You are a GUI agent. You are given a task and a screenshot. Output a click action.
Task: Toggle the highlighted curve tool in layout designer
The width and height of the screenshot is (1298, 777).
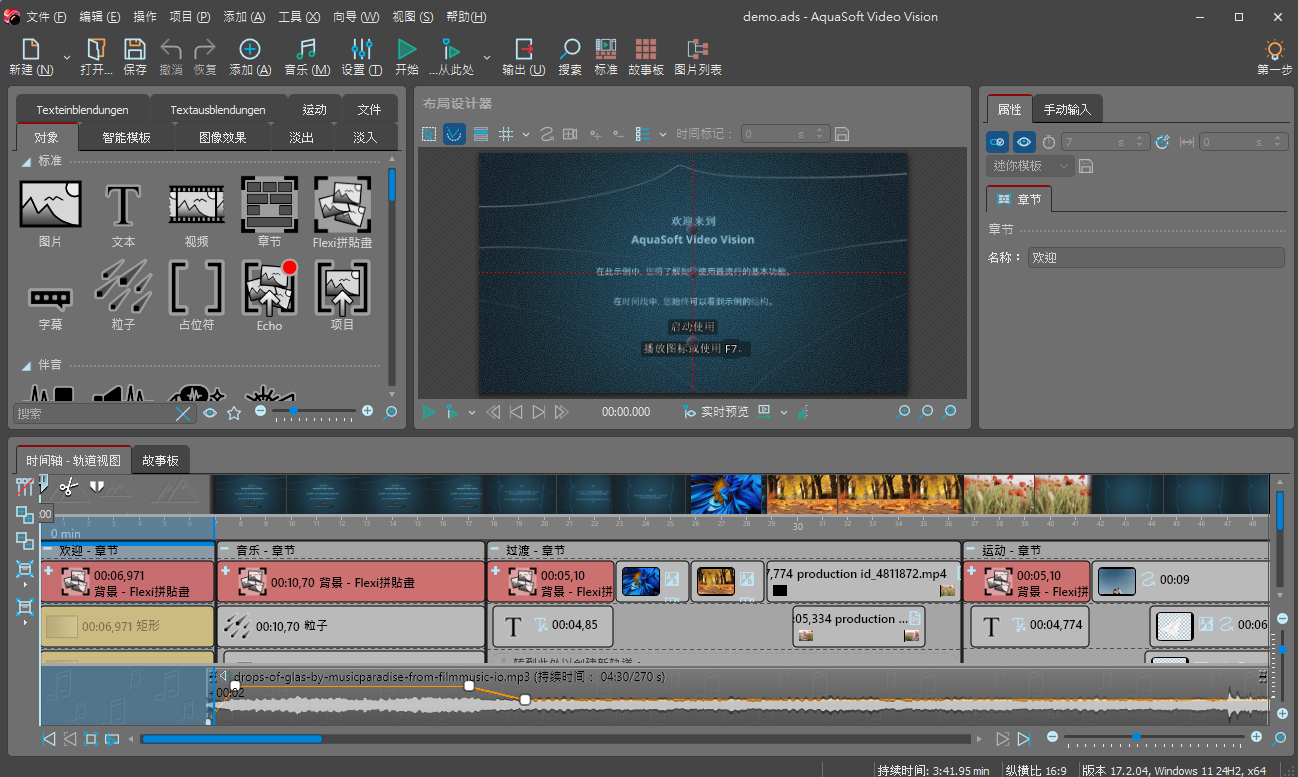point(454,134)
